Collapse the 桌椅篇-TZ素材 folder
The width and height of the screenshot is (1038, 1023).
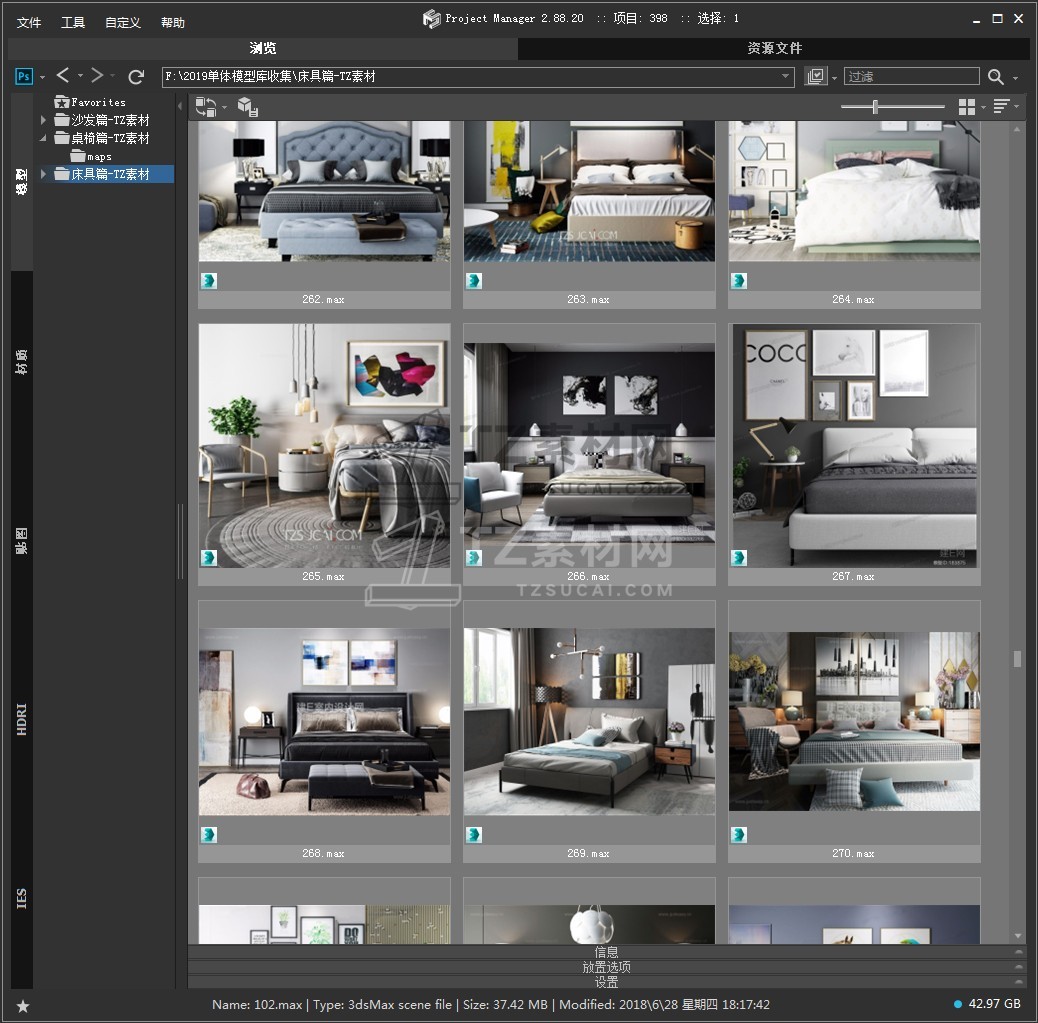(x=43, y=138)
